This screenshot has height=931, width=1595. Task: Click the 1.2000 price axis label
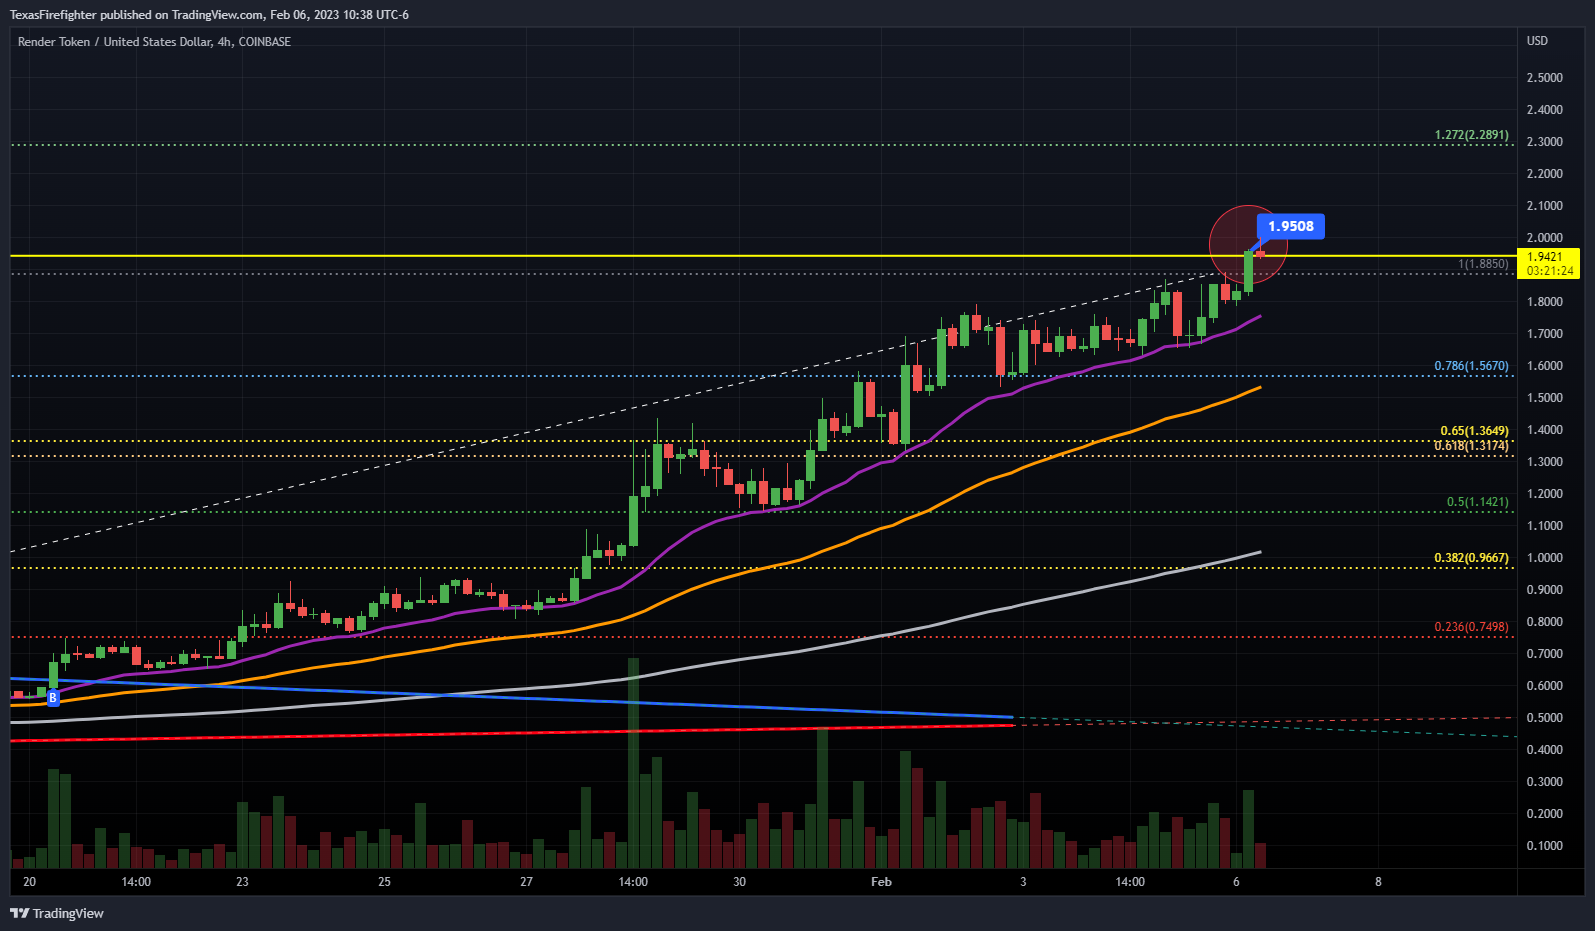click(x=1545, y=494)
